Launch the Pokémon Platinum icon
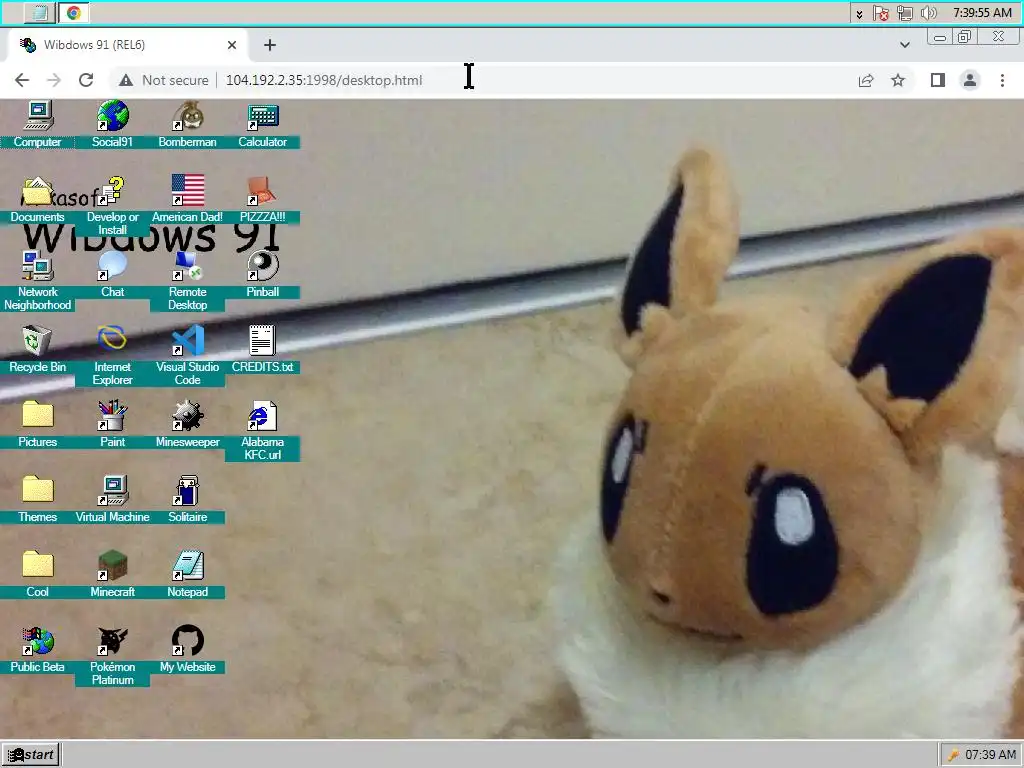 coord(112,656)
